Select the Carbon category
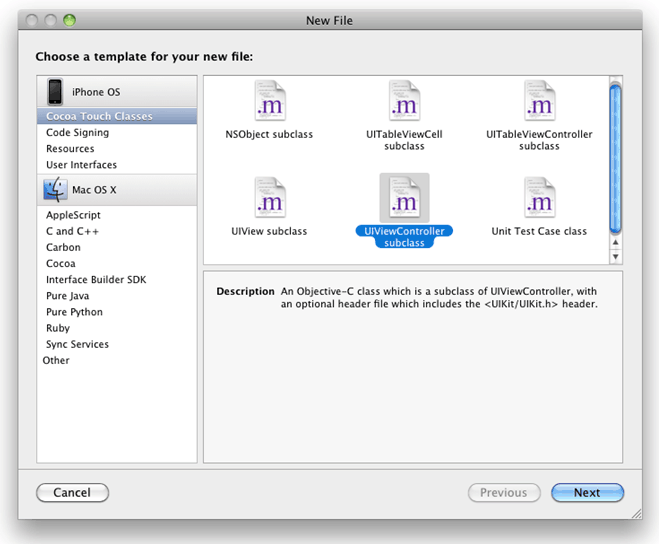Screen dimensions: 661x544 click(x=117, y=247)
